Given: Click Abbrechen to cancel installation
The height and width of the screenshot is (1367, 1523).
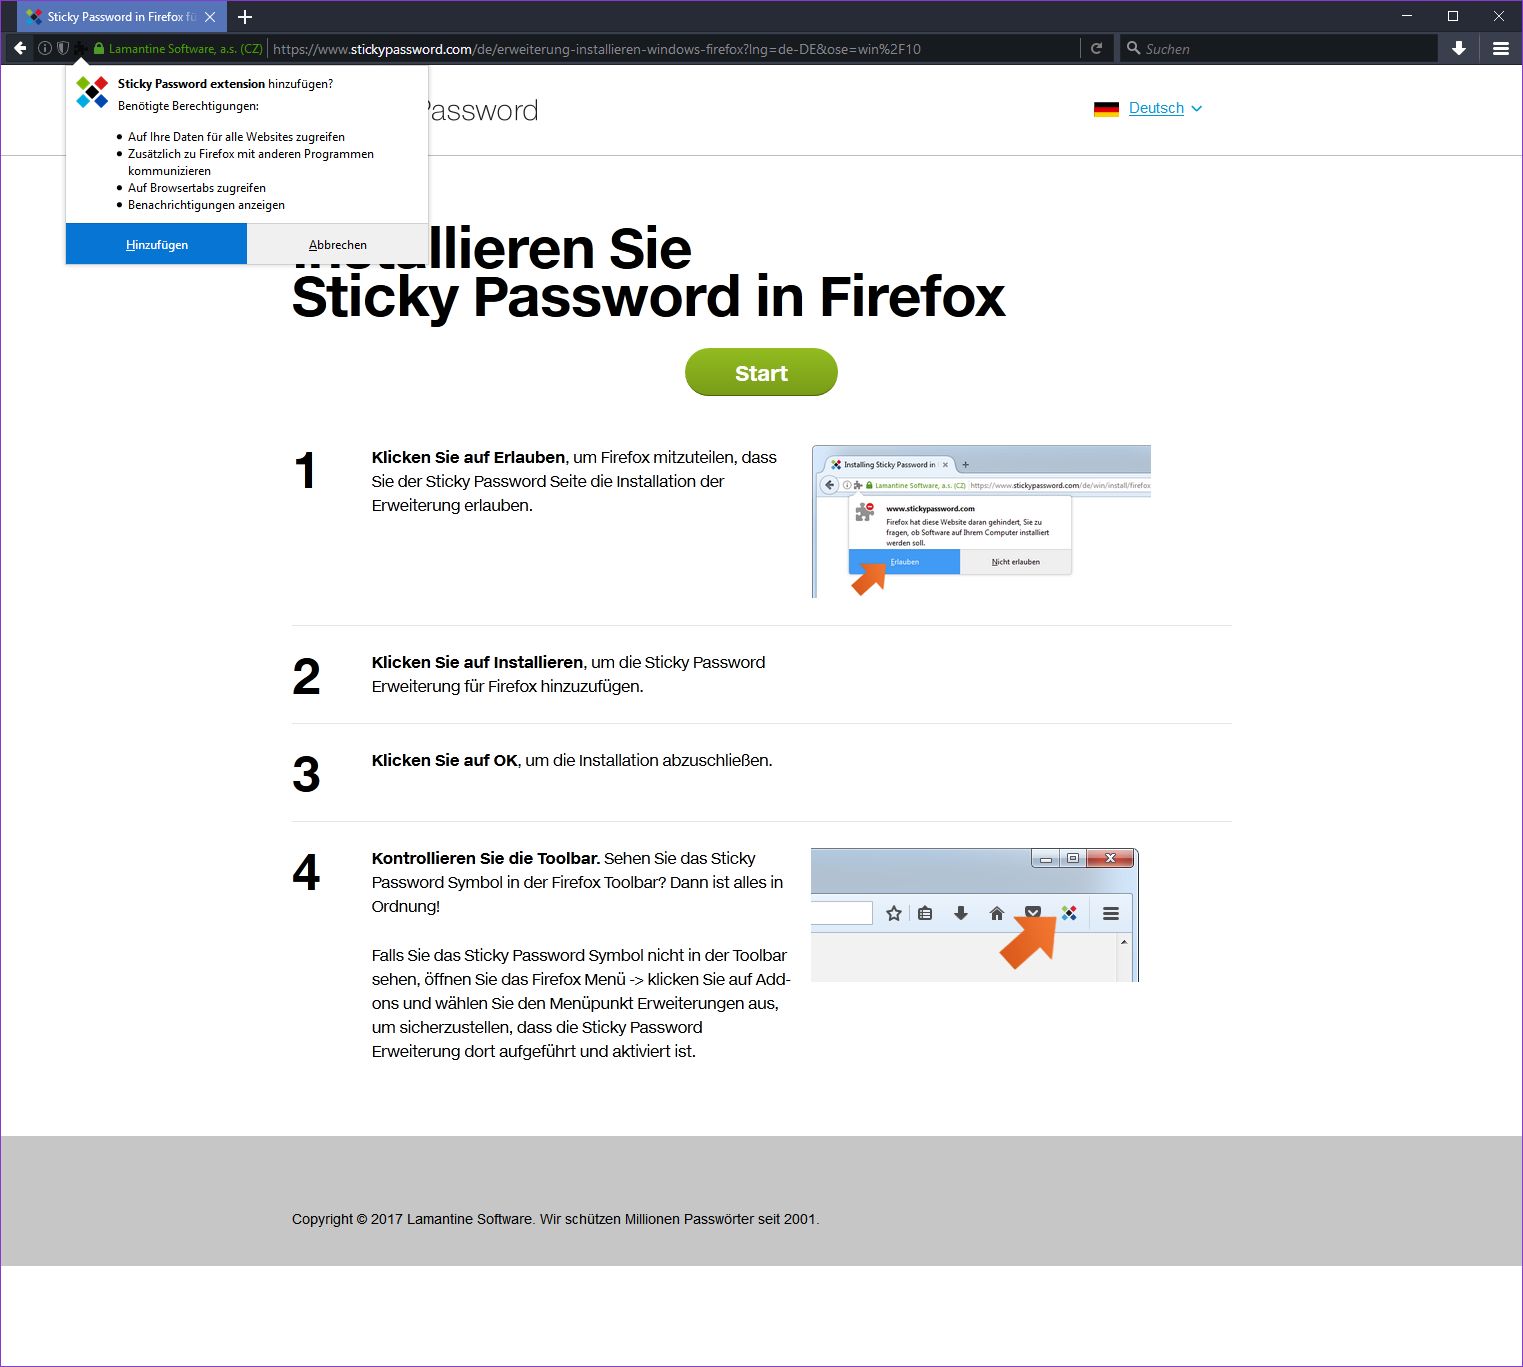Looking at the screenshot, I should (338, 244).
